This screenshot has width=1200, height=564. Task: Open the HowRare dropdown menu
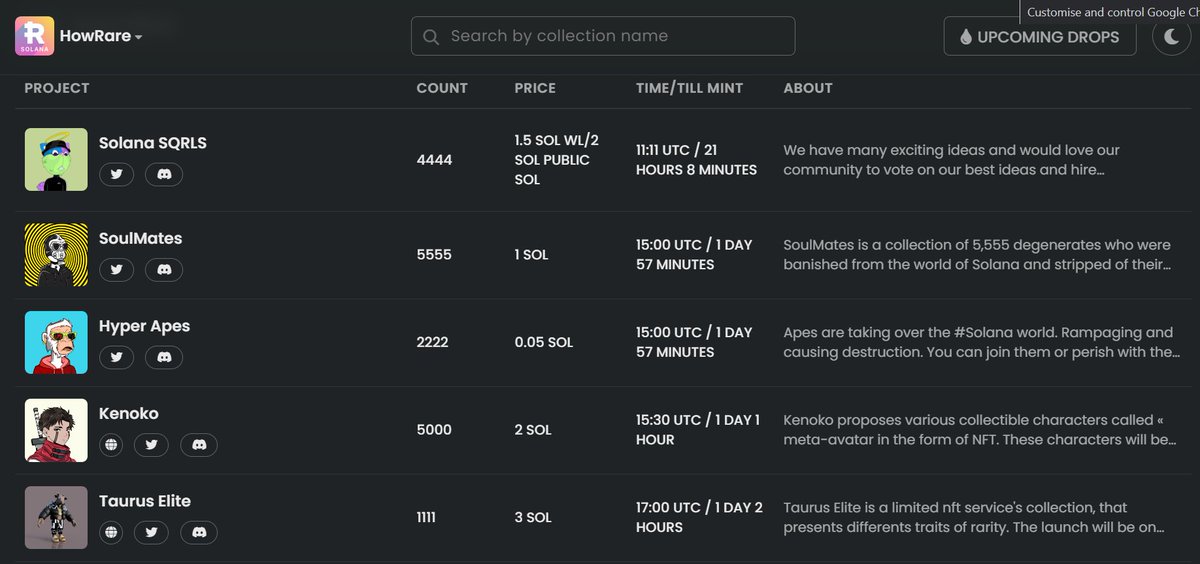click(x=101, y=36)
